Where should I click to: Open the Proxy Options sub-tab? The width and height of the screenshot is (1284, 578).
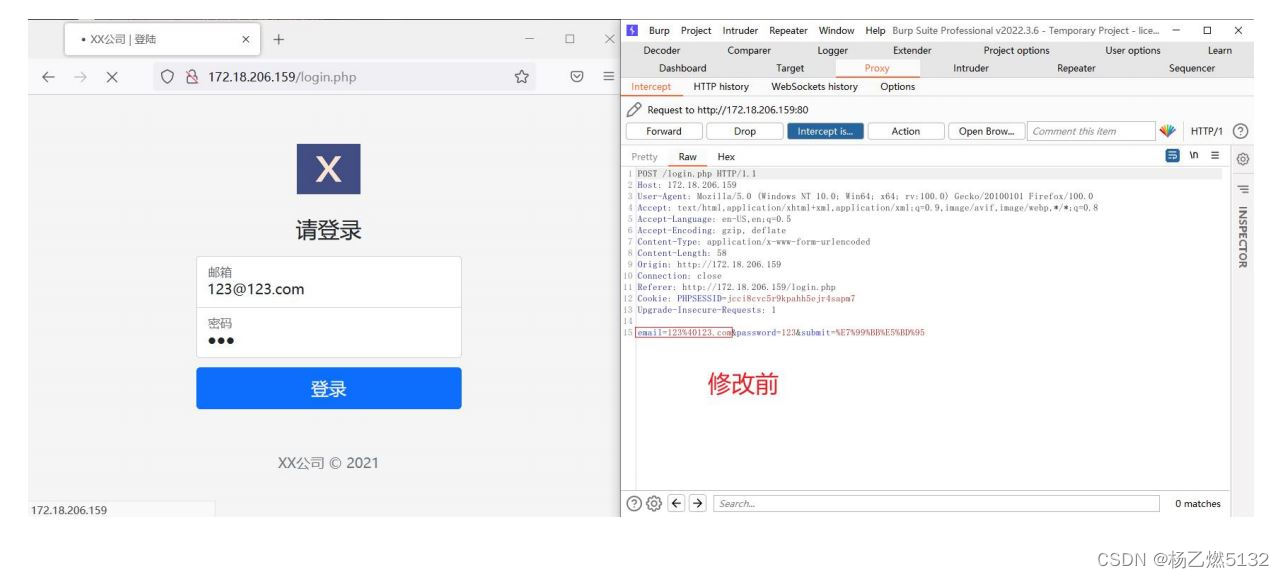coord(897,86)
